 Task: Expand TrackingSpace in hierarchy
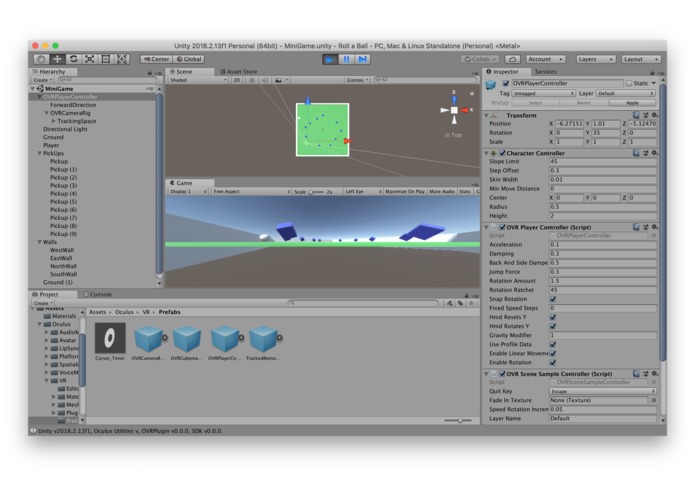(54, 121)
